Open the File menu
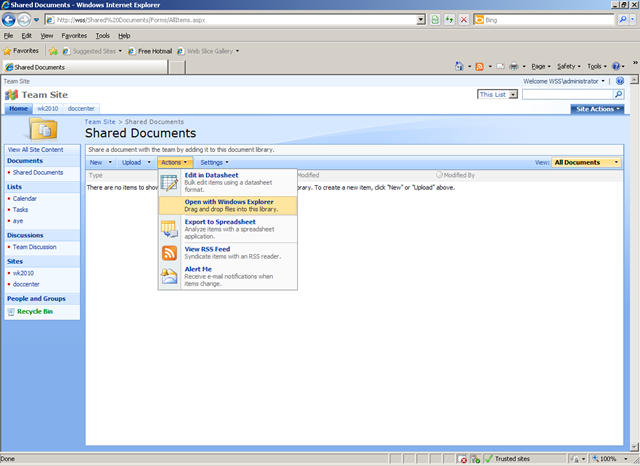Image resolution: width=640 pixels, height=466 pixels. click(x=8, y=36)
